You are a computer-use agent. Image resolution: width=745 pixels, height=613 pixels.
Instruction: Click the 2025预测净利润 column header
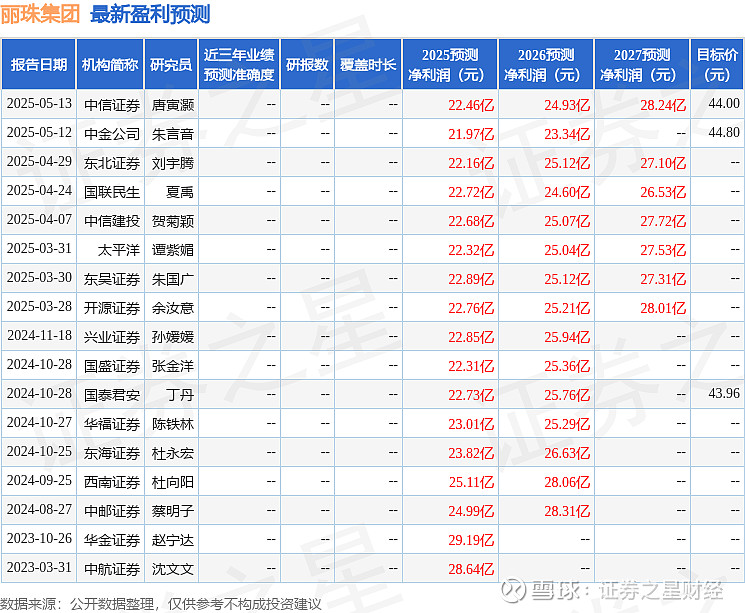tap(450, 65)
